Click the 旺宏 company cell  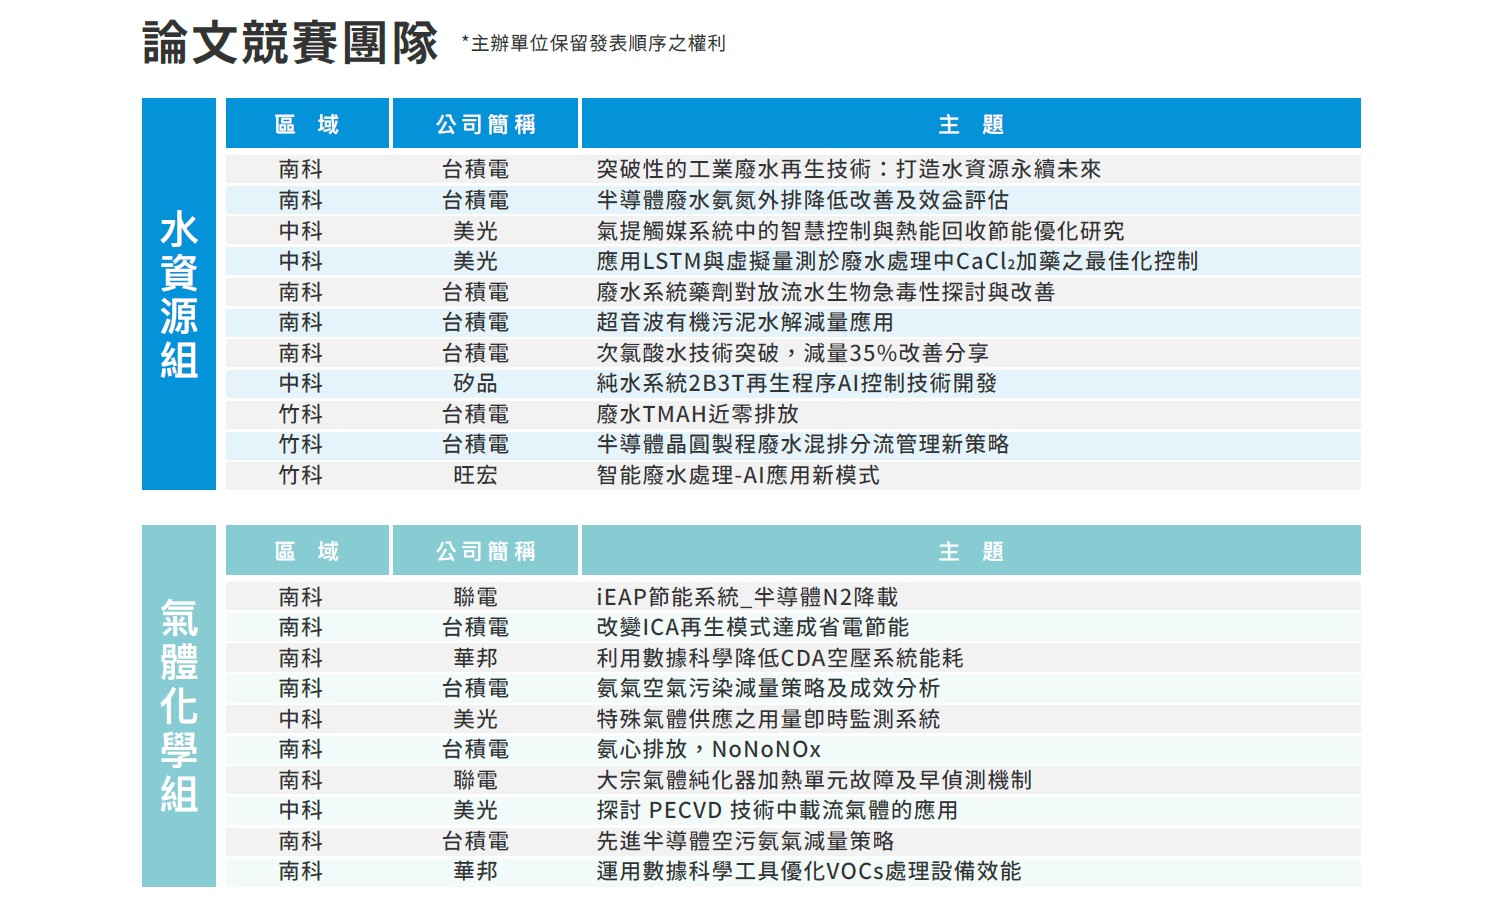click(x=475, y=475)
